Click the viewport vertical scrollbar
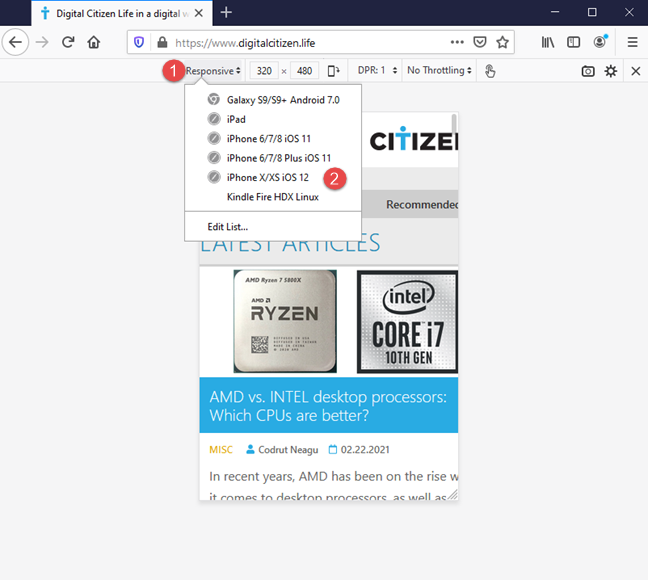Screen dimensions: 648x580 point(454,124)
